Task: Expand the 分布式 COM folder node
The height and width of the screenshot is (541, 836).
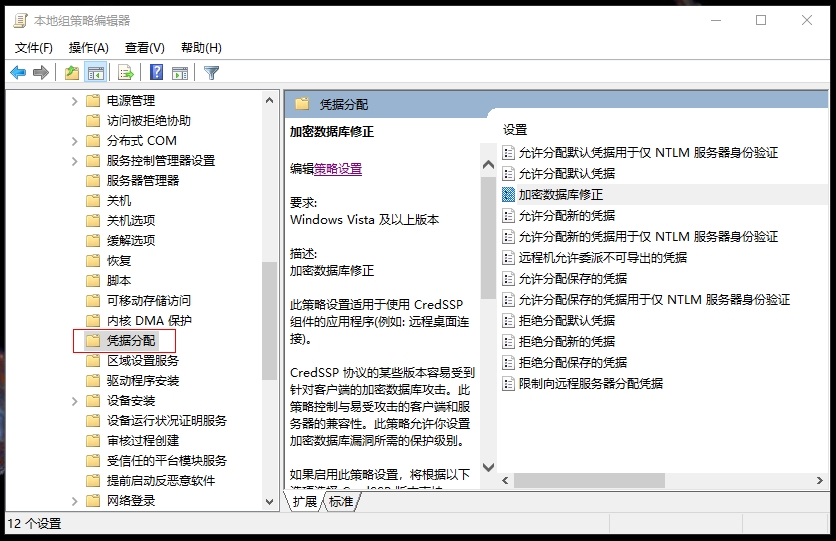Action: 75,141
